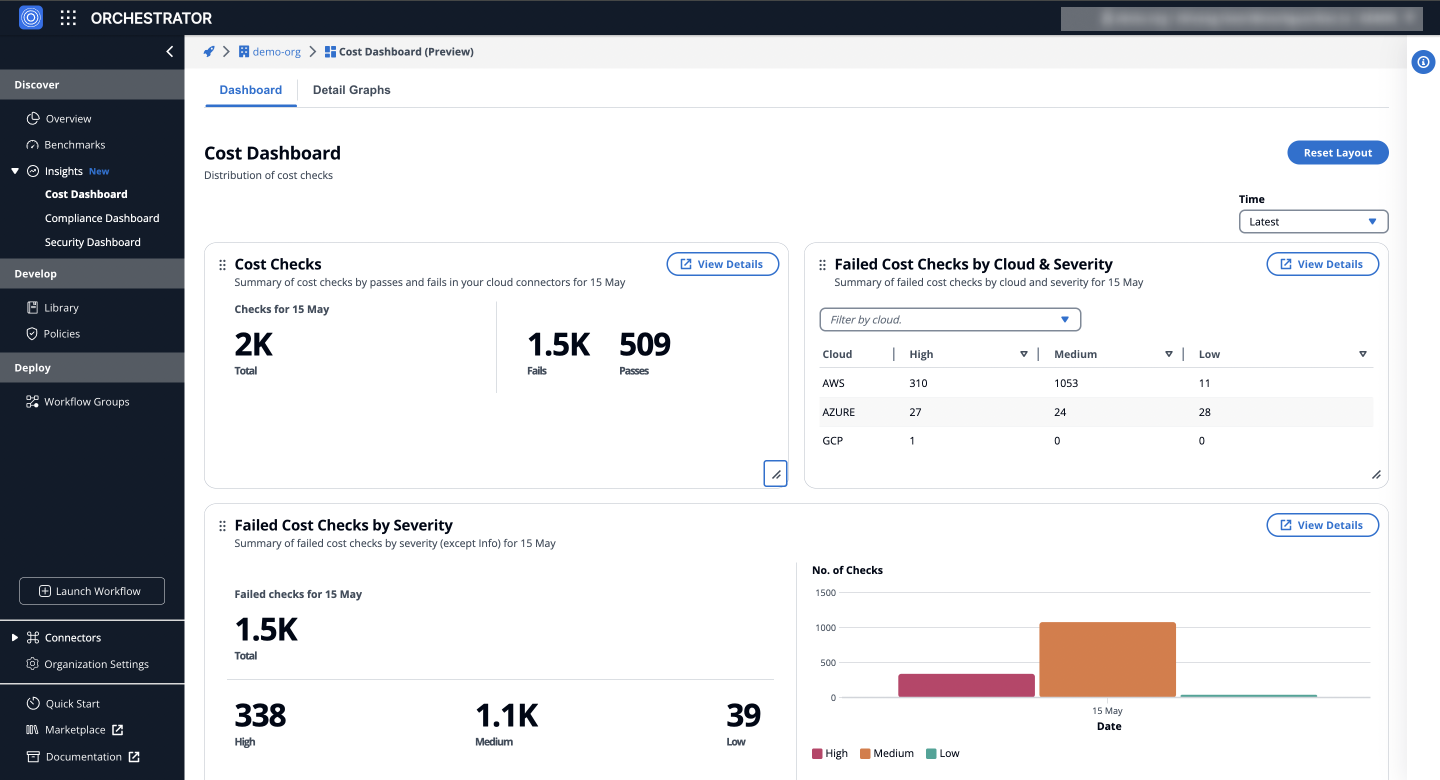This screenshot has height=780, width=1440.
Task: Open the Library section under Develop
Action: pyautogui.click(x=60, y=307)
